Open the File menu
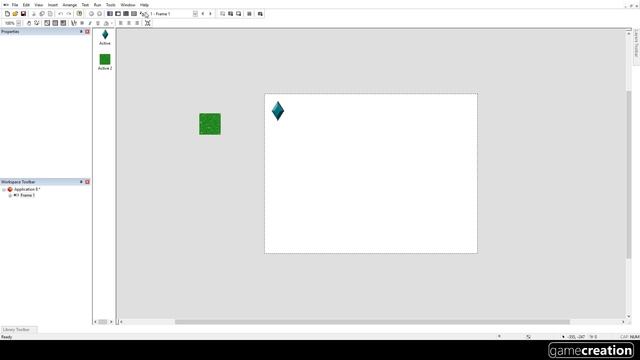 click(x=15, y=5)
